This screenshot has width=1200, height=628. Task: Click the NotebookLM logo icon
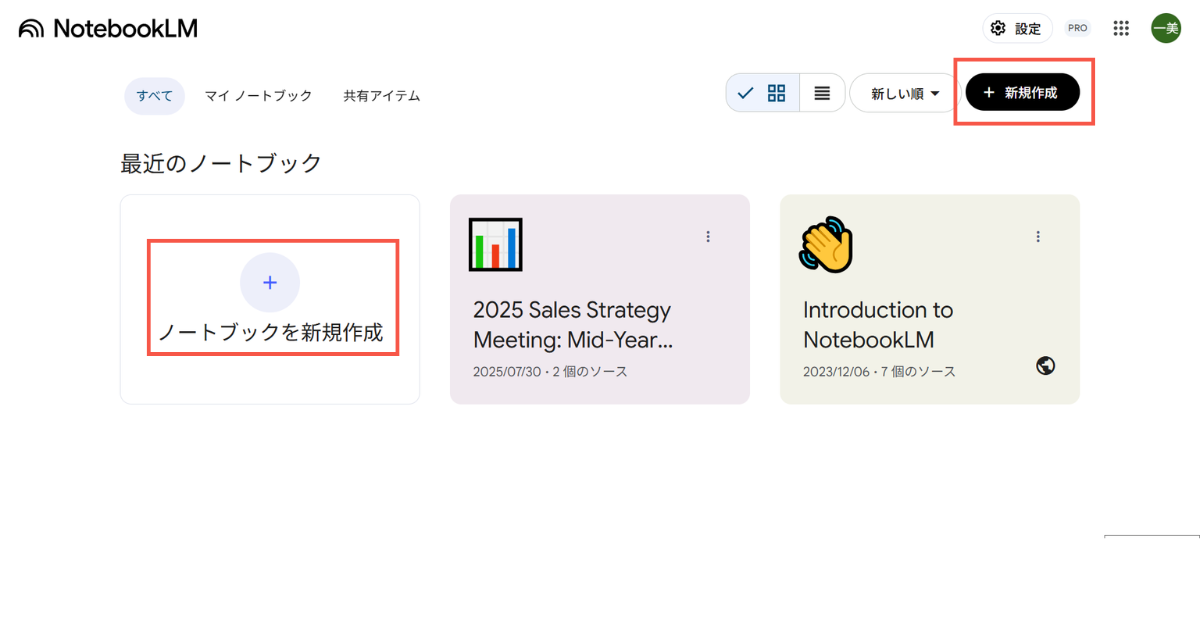[x=31, y=29]
